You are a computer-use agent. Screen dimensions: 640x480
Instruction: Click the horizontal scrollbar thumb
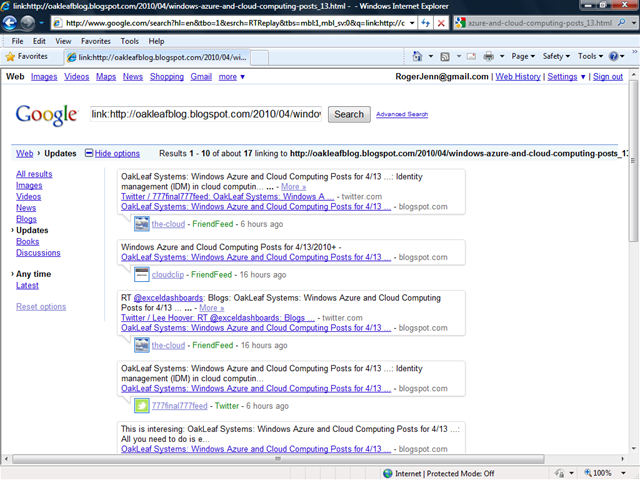point(278,459)
